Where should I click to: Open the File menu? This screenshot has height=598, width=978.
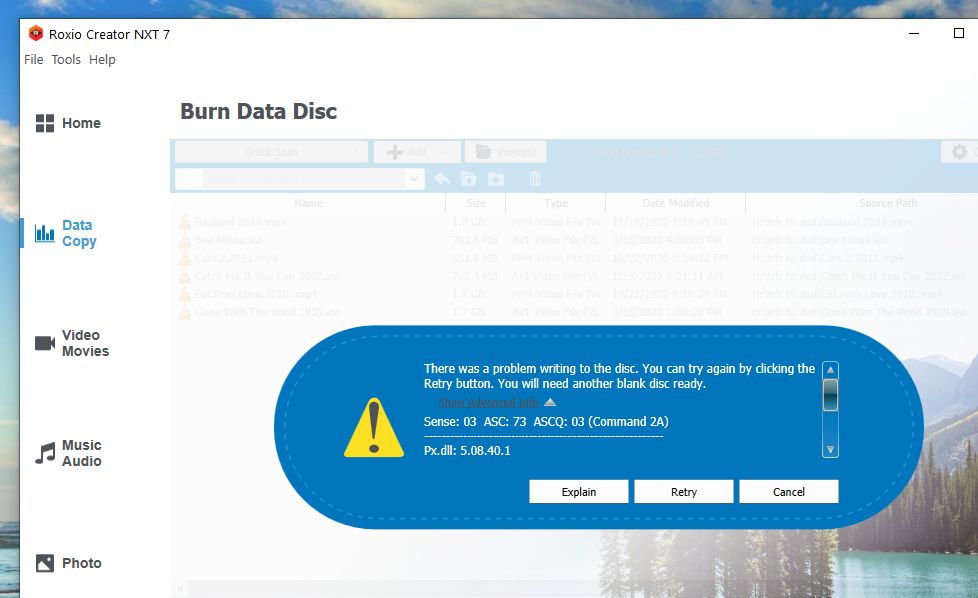click(34, 60)
